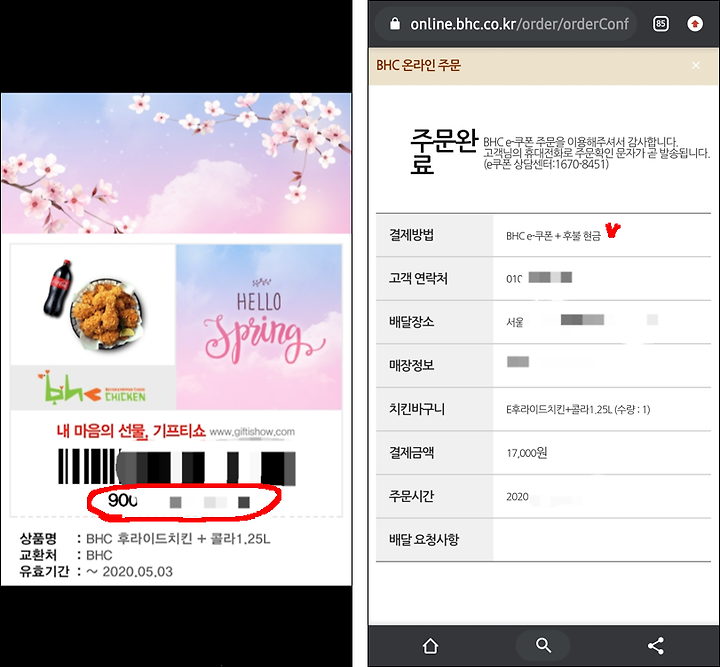This screenshot has height=667, width=720.
Task: Select the 결제방법 row label
Action: coord(411,235)
